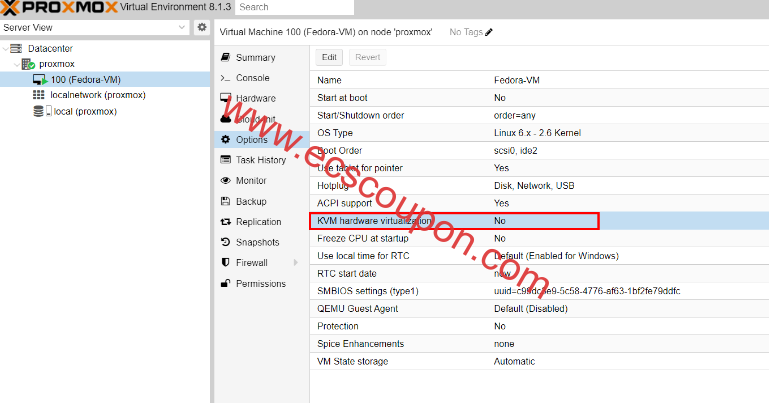
Task: Click the Edit button
Action: (x=329, y=57)
